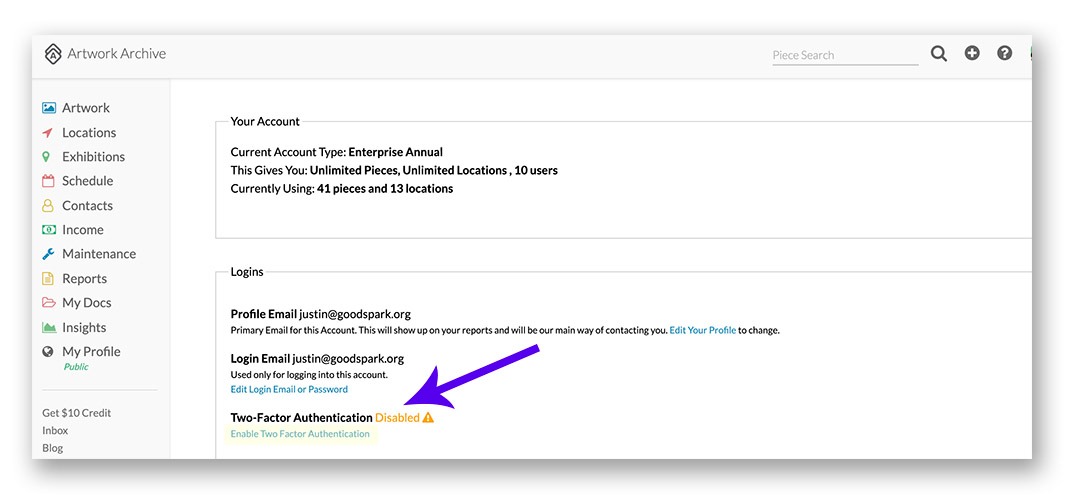Open Maintenance from sidebar
The width and height of the screenshot is (1067, 499).
99,254
